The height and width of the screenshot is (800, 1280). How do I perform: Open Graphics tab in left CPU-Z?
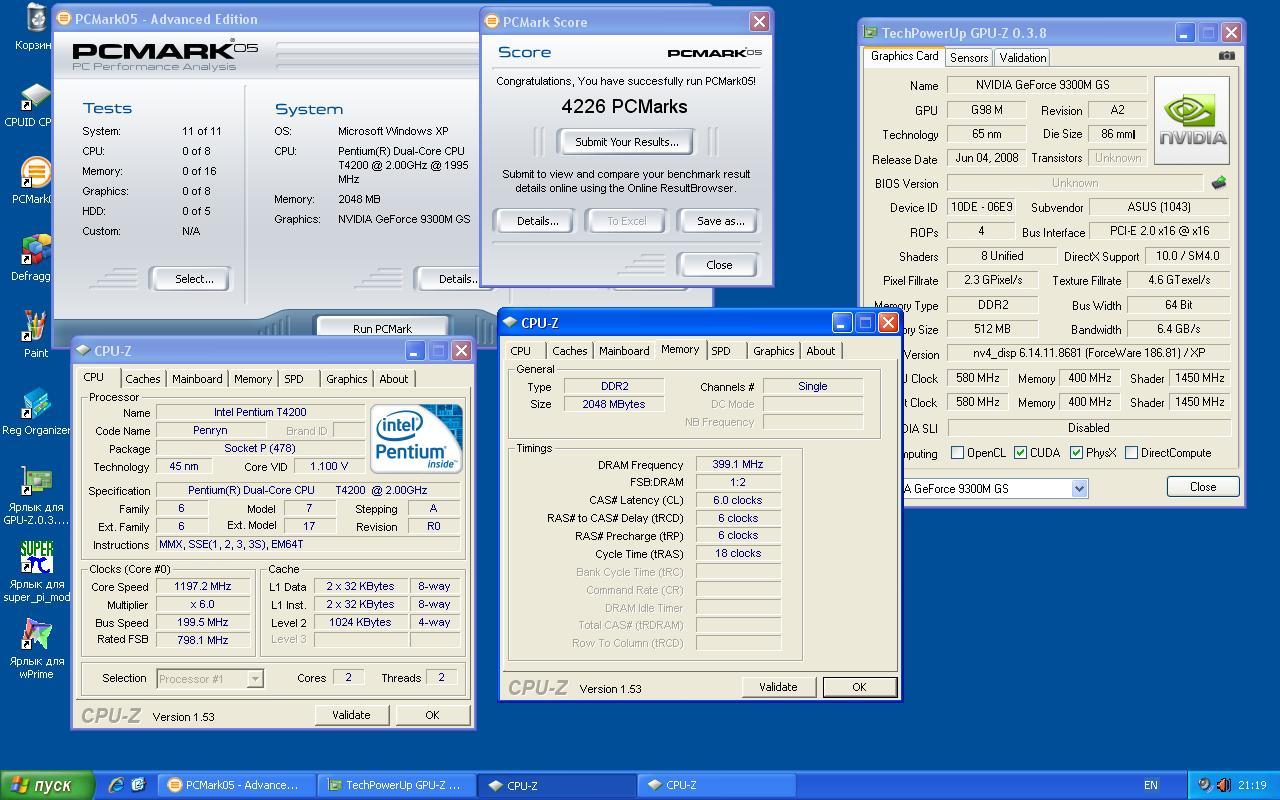pos(346,379)
